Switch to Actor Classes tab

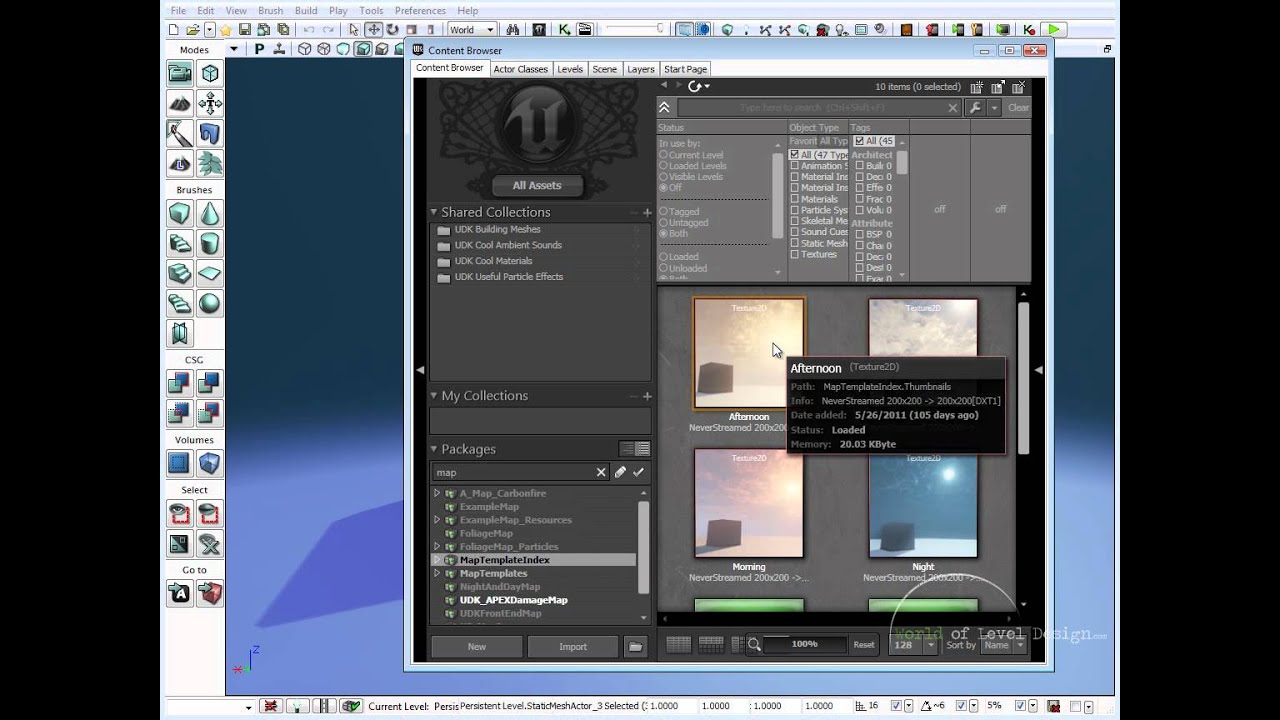pyautogui.click(x=520, y=69)
